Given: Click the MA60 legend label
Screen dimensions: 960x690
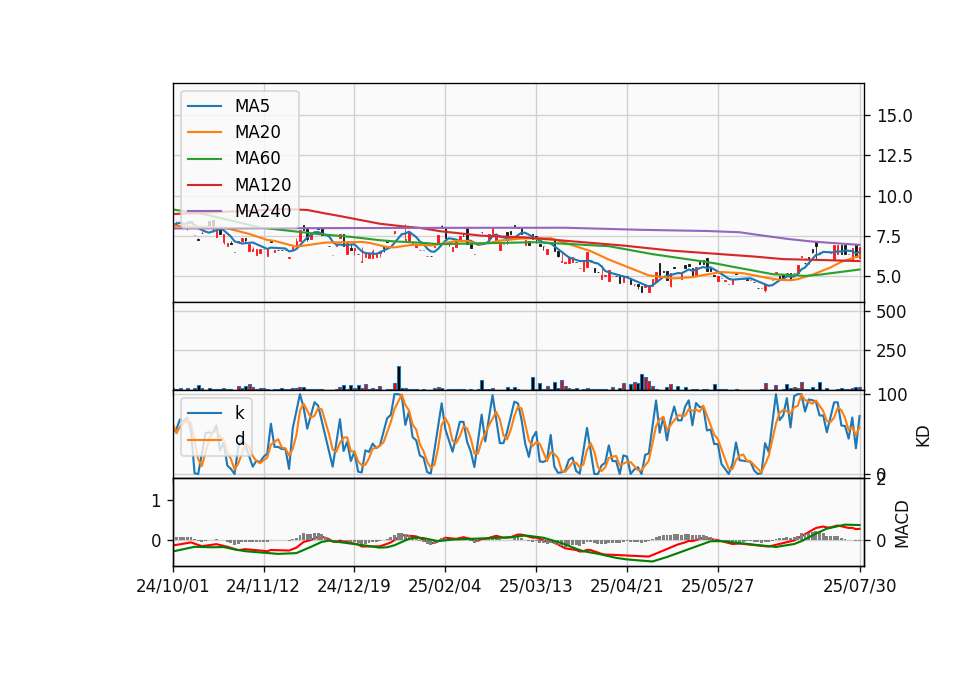Looking at the screenshot, I should pos(257,159).
